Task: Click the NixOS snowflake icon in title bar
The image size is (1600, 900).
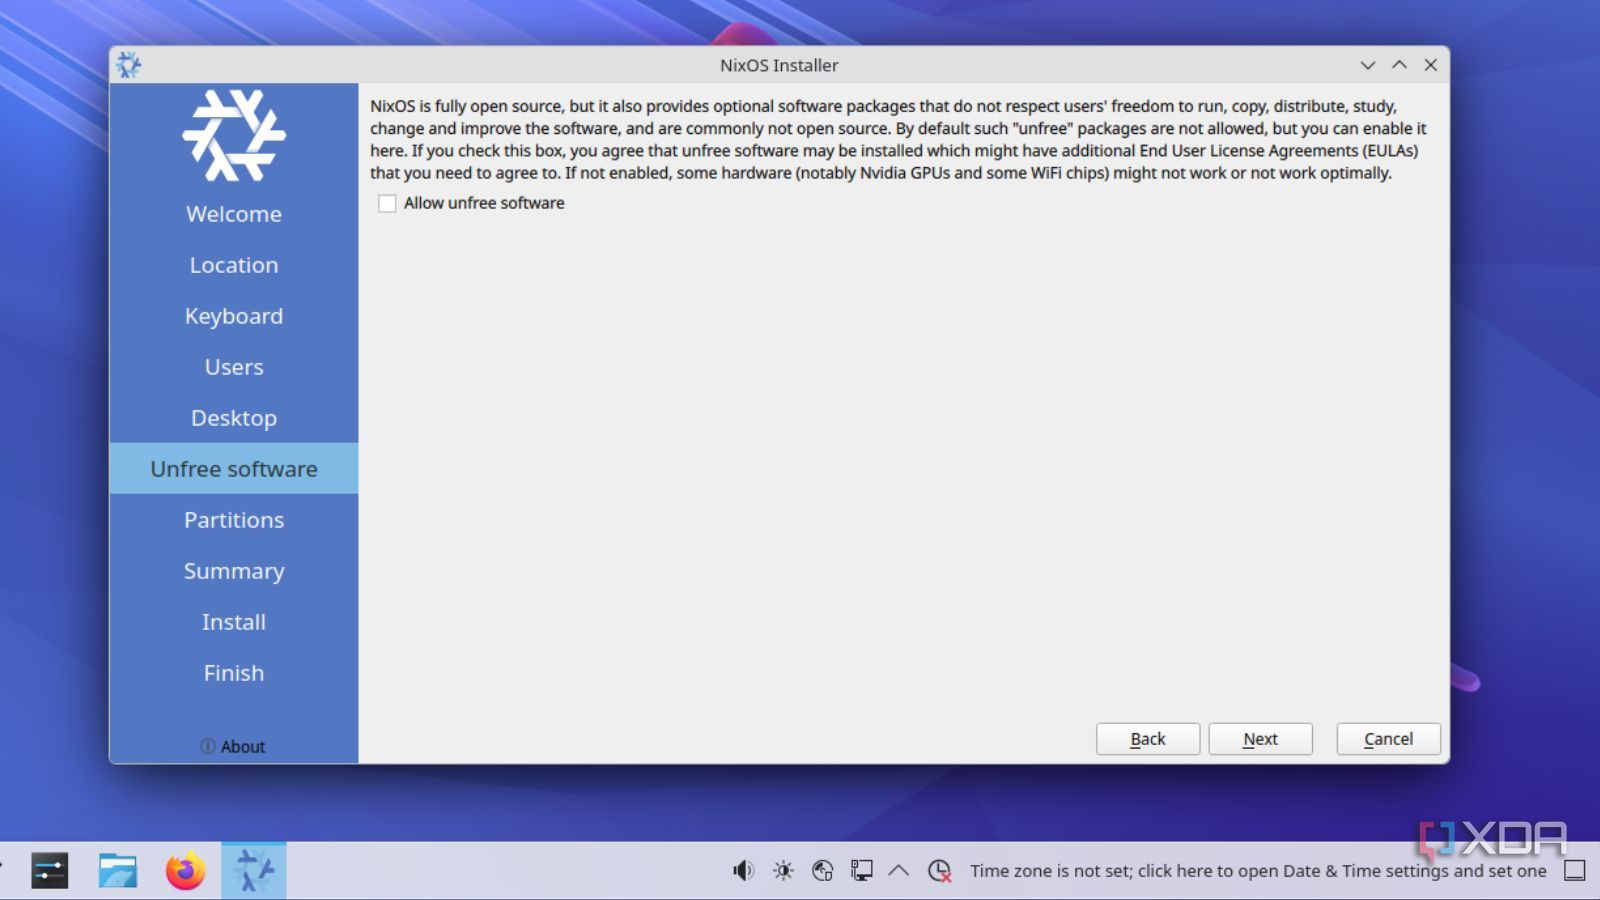Action: click(x=129, y=65)
